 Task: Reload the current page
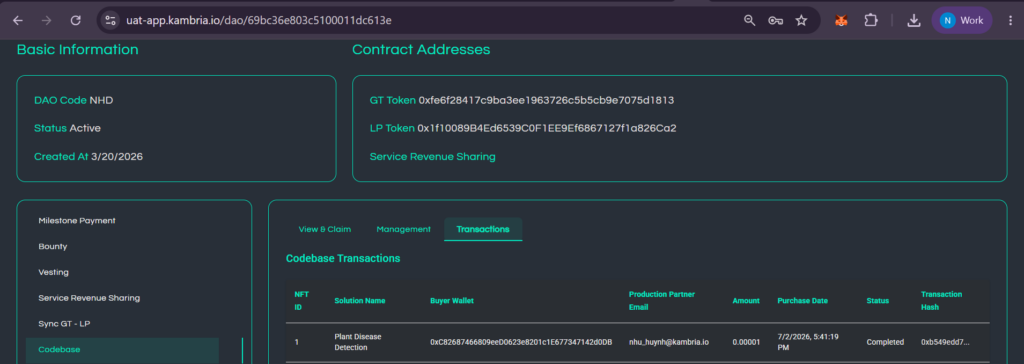[x=76, y=20]
